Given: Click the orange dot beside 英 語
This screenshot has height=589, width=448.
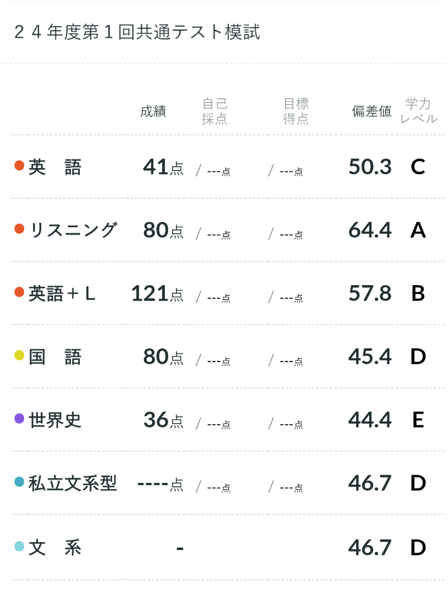Looking at the screenshot, I should pyautogui.click(x=19, y=165).
